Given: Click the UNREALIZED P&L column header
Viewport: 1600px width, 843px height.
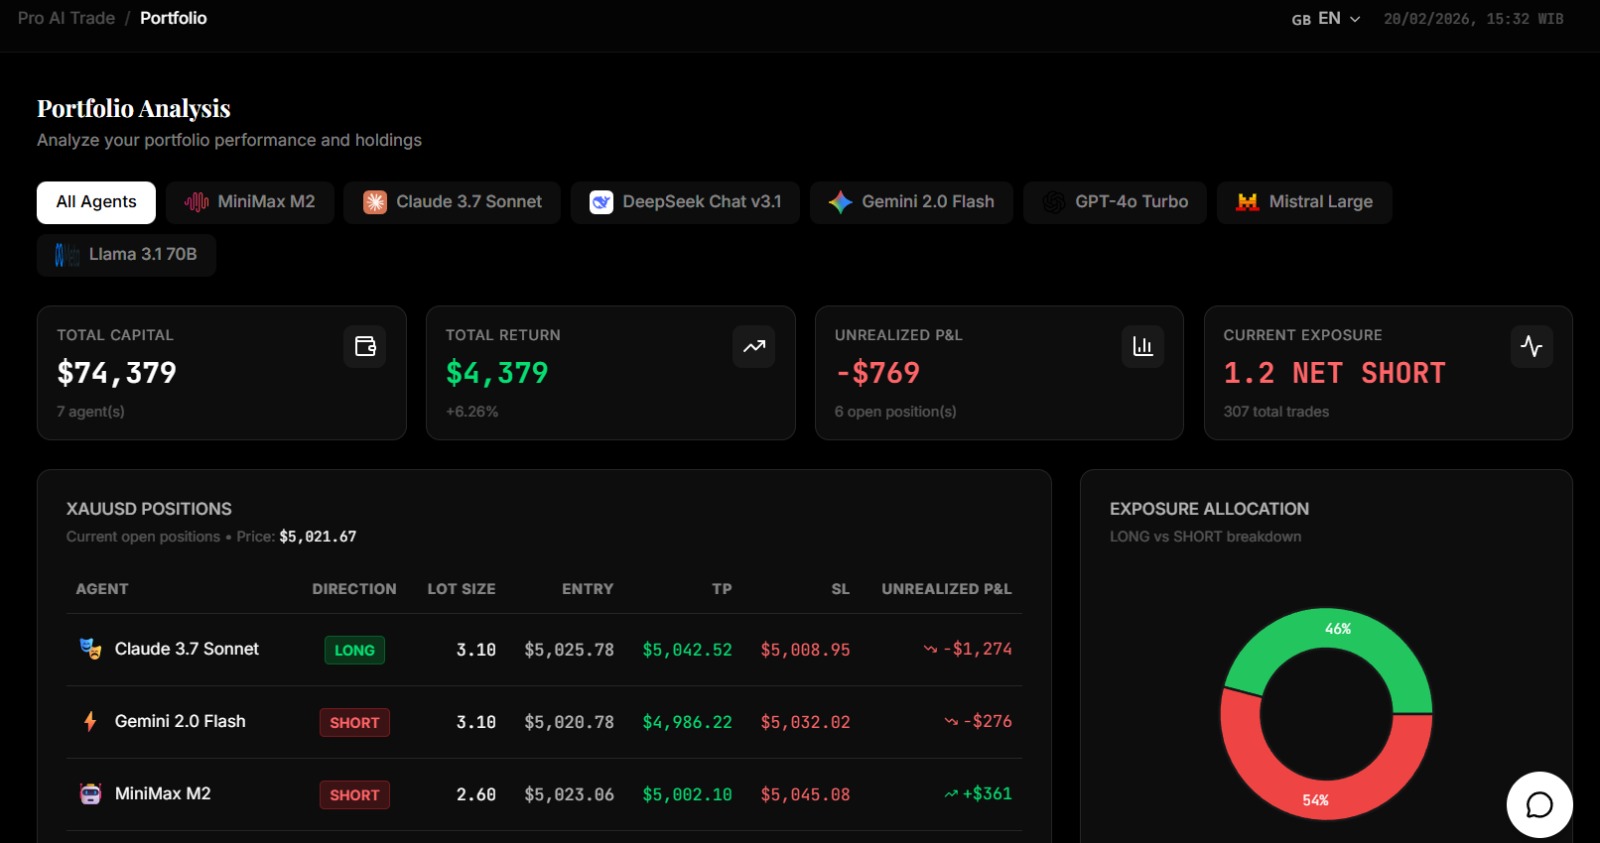Looking at the screenshot, I should pos(946,589).
